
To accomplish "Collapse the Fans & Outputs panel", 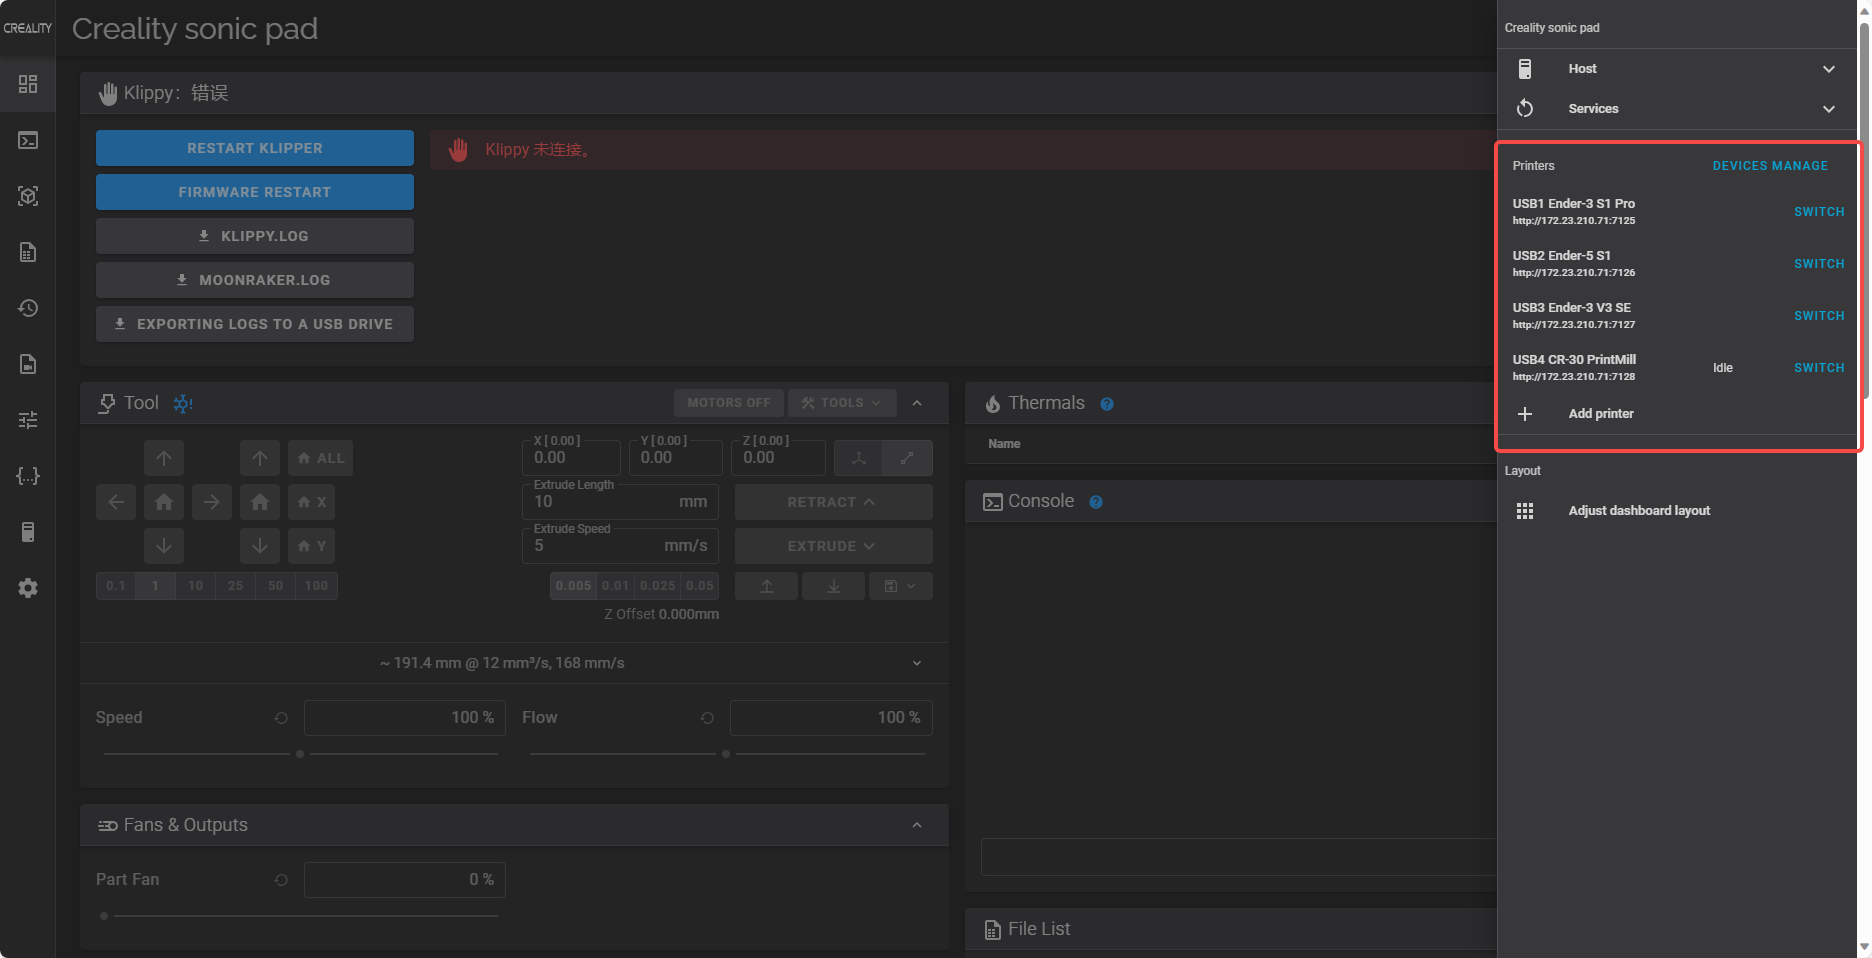I will (917, 825).
